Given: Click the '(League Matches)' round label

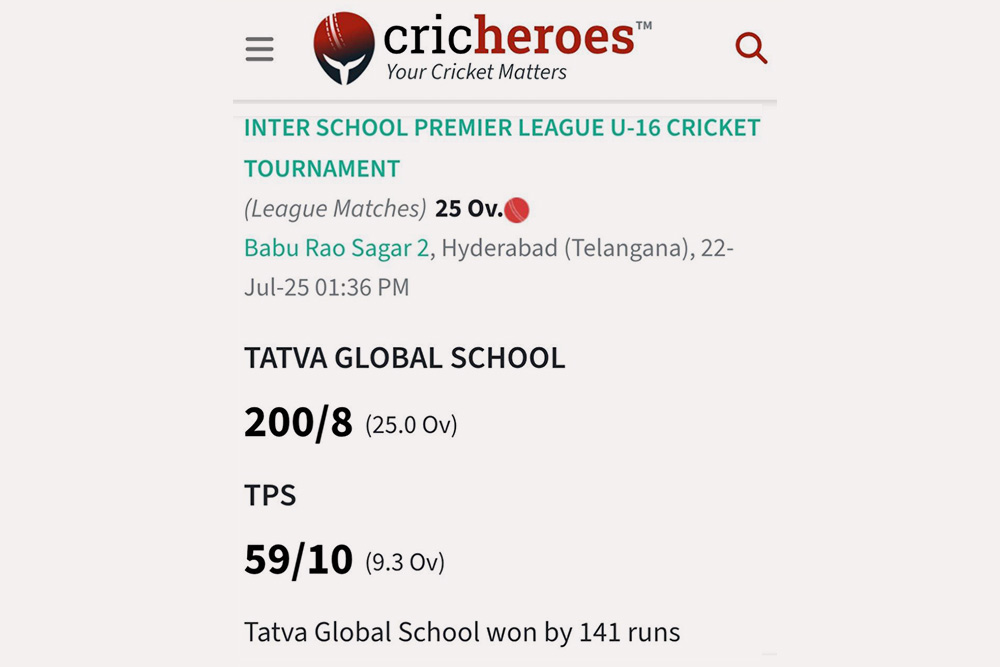Looking at the screenshot, I should [335, 209].
